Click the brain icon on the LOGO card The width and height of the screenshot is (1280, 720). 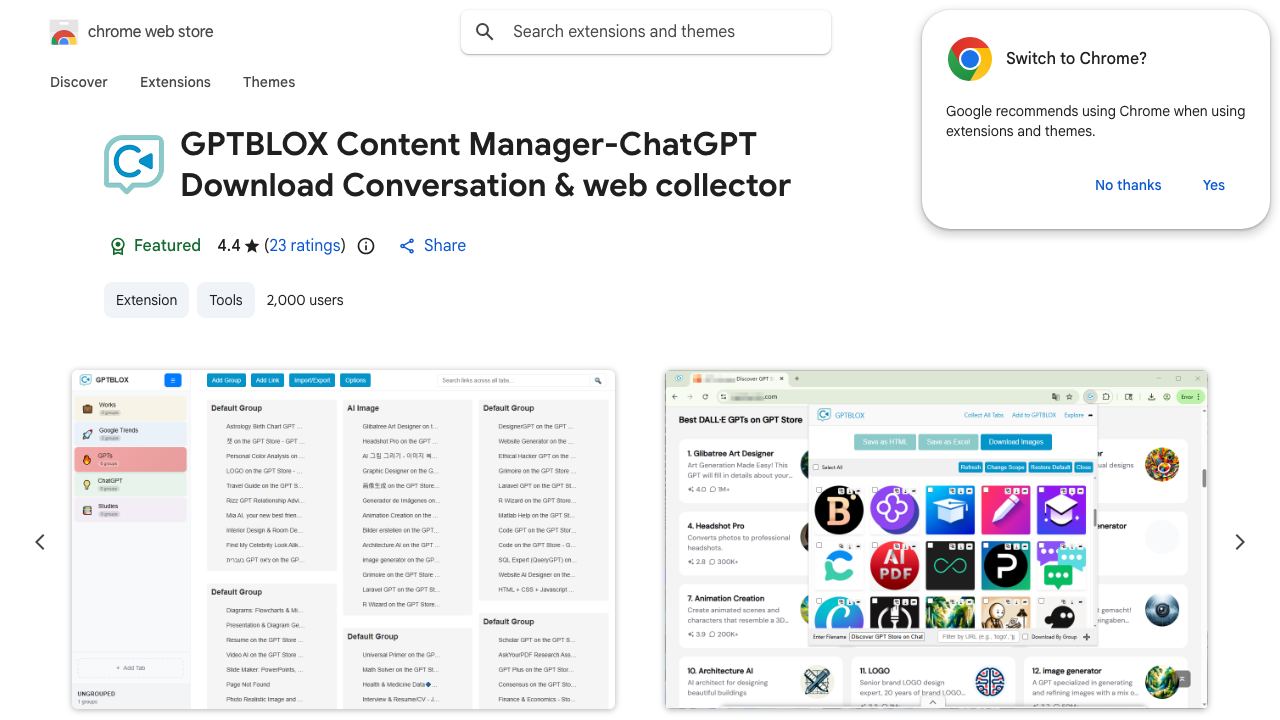(990, 682)
